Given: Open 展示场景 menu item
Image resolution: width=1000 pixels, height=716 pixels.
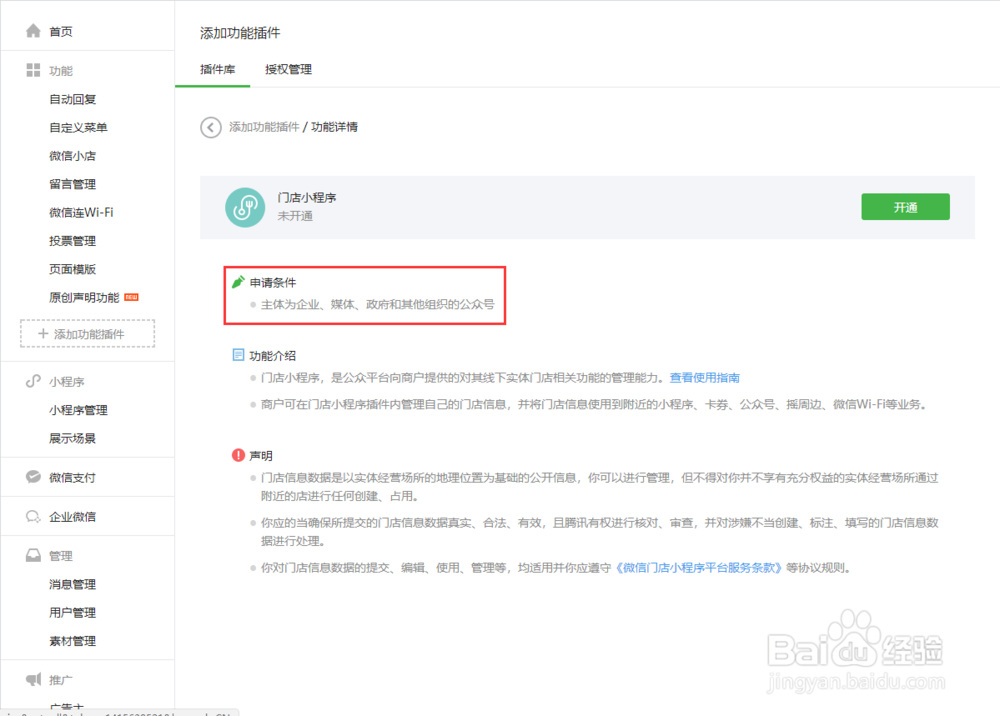Looking at the screenshot, I should pyautogui.click(x=73, y=438).
